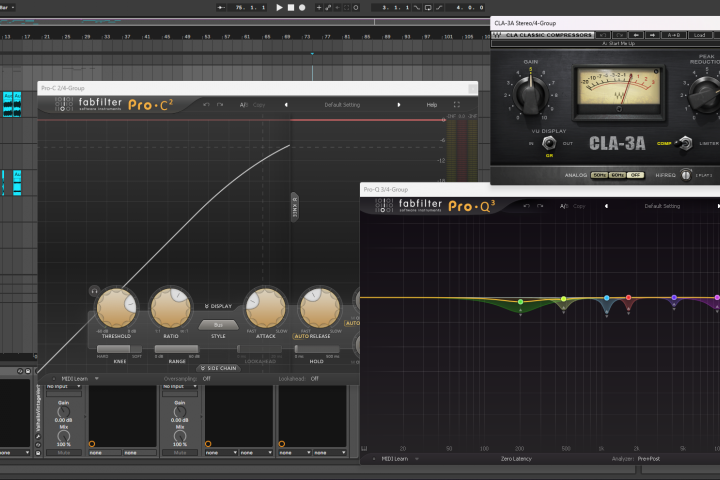Open the Knee side panel tab in Pro-C 2
Viewport: 720px width, 480px height.
pyautogui.click(x=295, y=207)
